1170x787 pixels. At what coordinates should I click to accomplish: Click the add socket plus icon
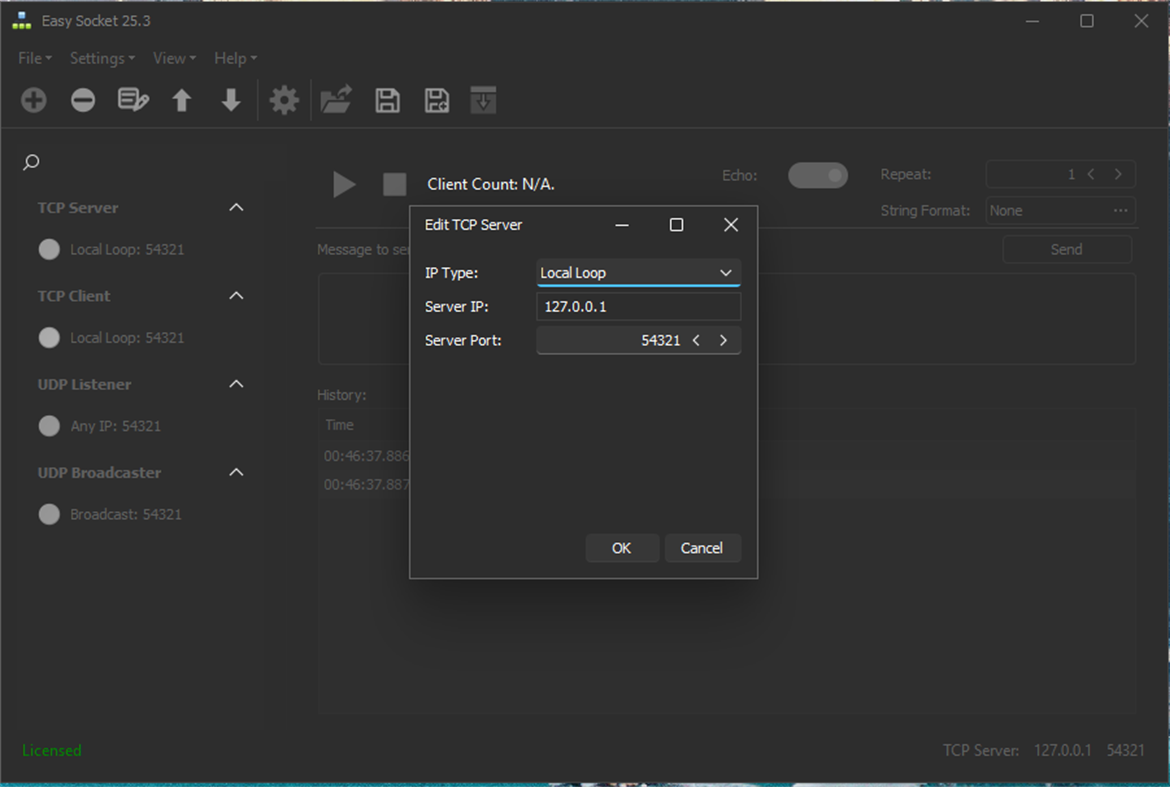click(x=34, y=100)
